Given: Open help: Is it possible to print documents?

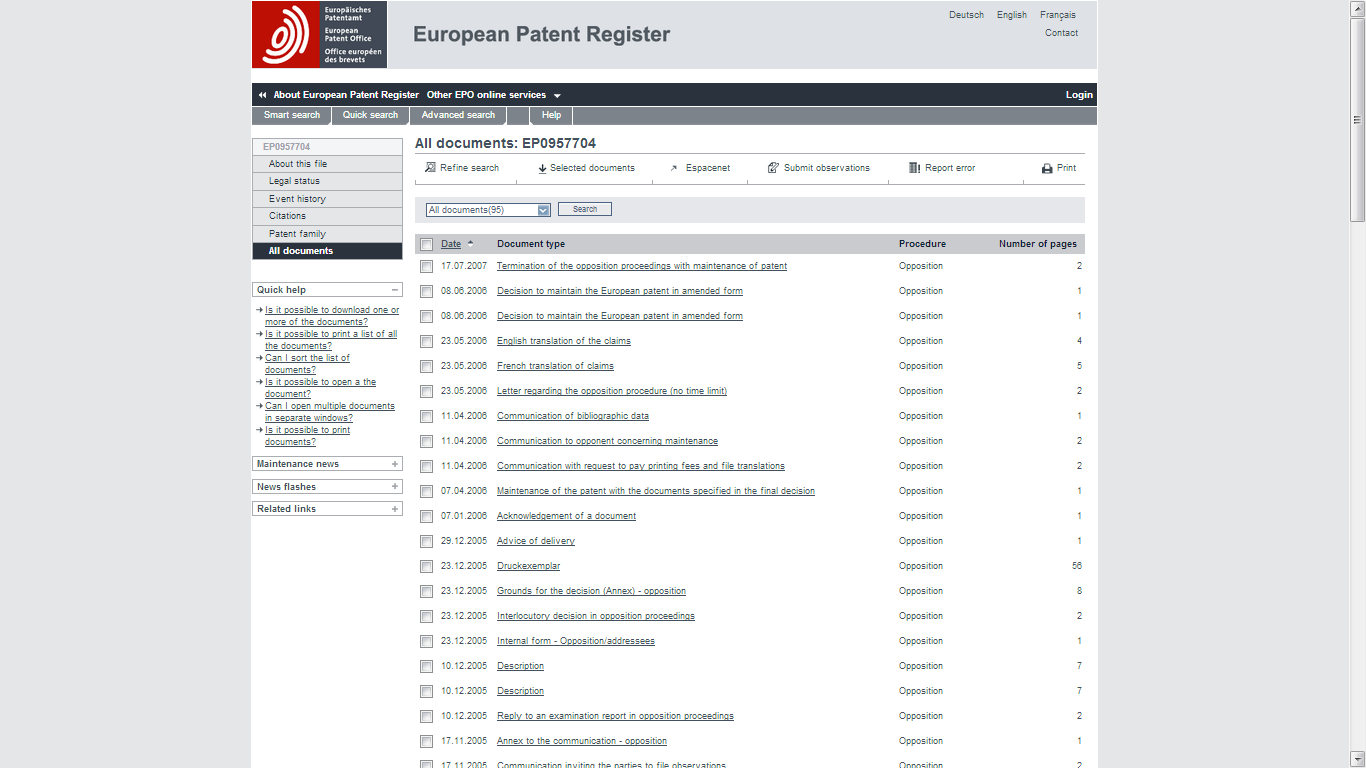Looking at the screenshot, I should coord(307,436).
